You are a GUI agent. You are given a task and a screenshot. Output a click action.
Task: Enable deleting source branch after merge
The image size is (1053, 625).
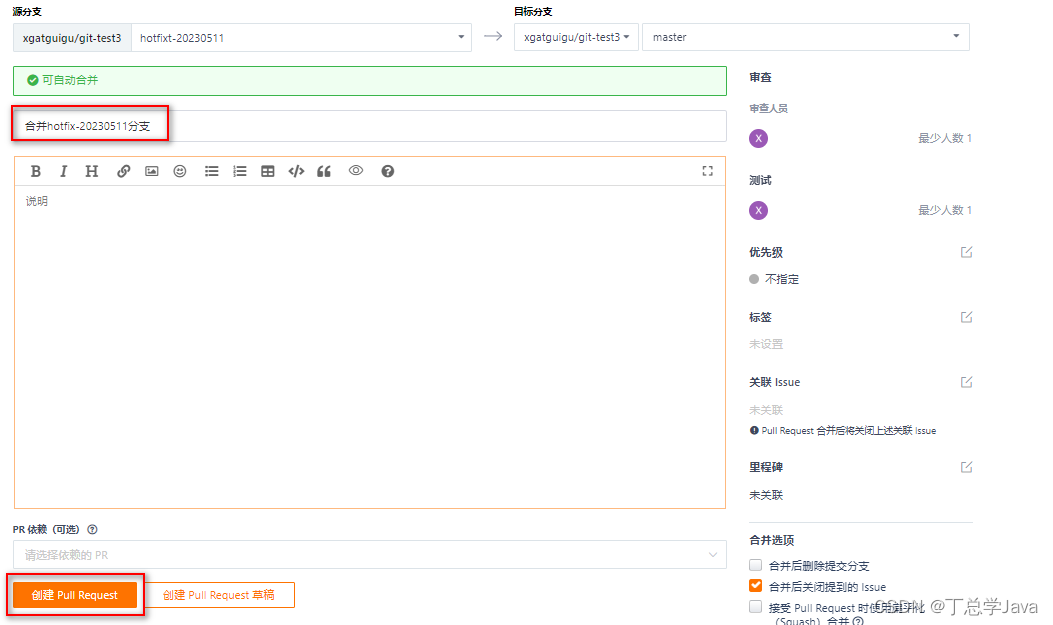[756, 565]
